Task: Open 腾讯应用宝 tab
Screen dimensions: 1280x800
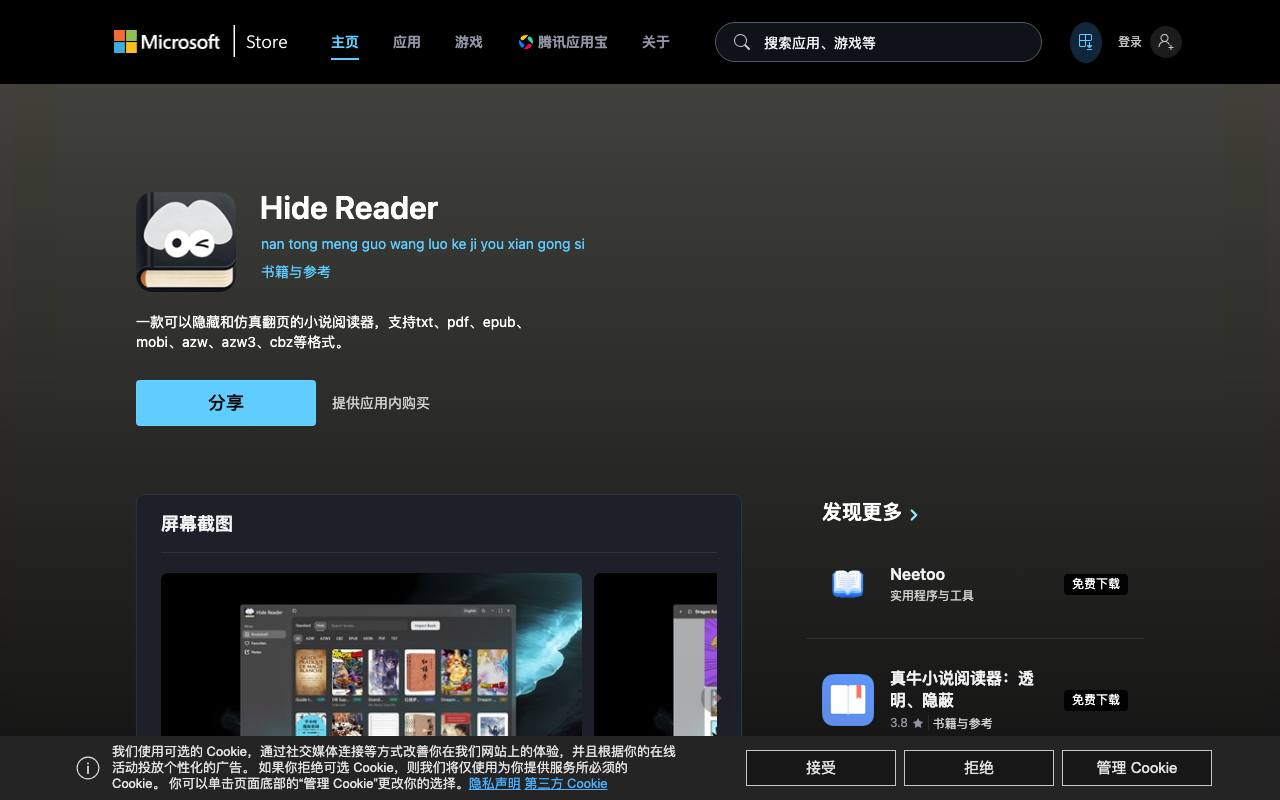Action: pos(563,42)
